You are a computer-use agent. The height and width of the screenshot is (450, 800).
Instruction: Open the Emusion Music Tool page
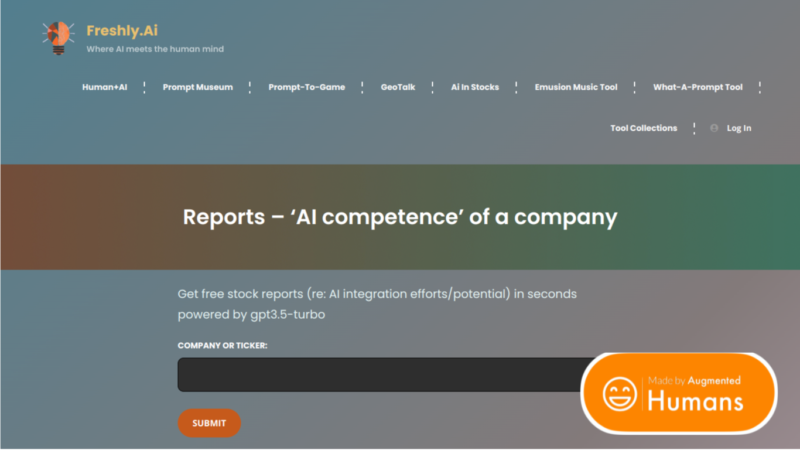pos(576,87)
